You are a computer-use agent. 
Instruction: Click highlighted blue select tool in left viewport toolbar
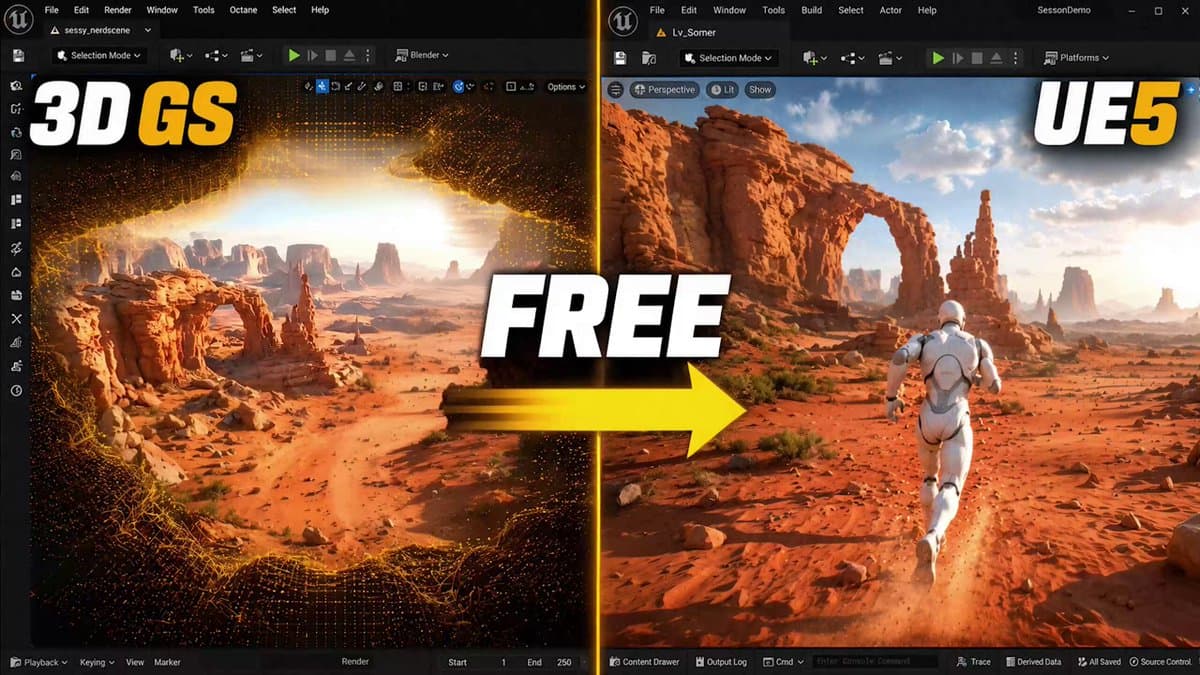(322, 87)
